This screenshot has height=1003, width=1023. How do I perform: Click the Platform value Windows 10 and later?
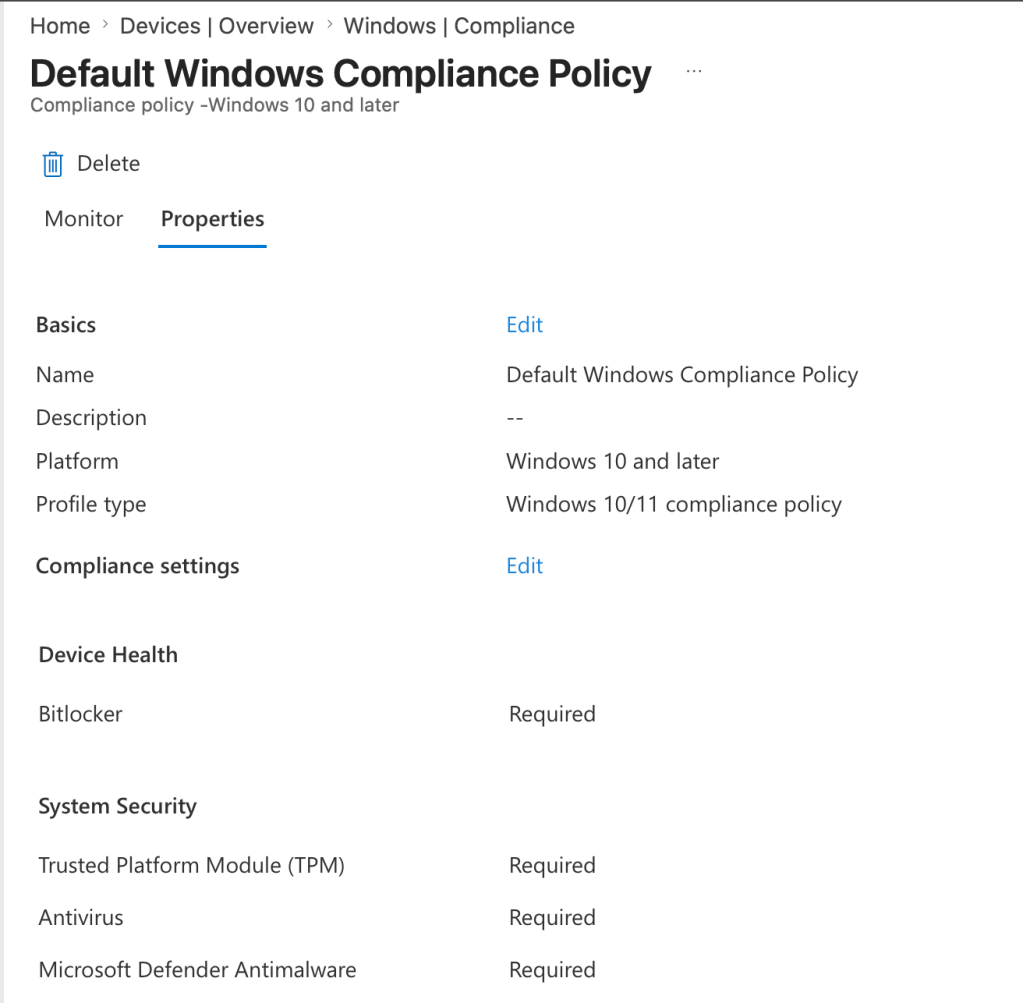(612, 461)
